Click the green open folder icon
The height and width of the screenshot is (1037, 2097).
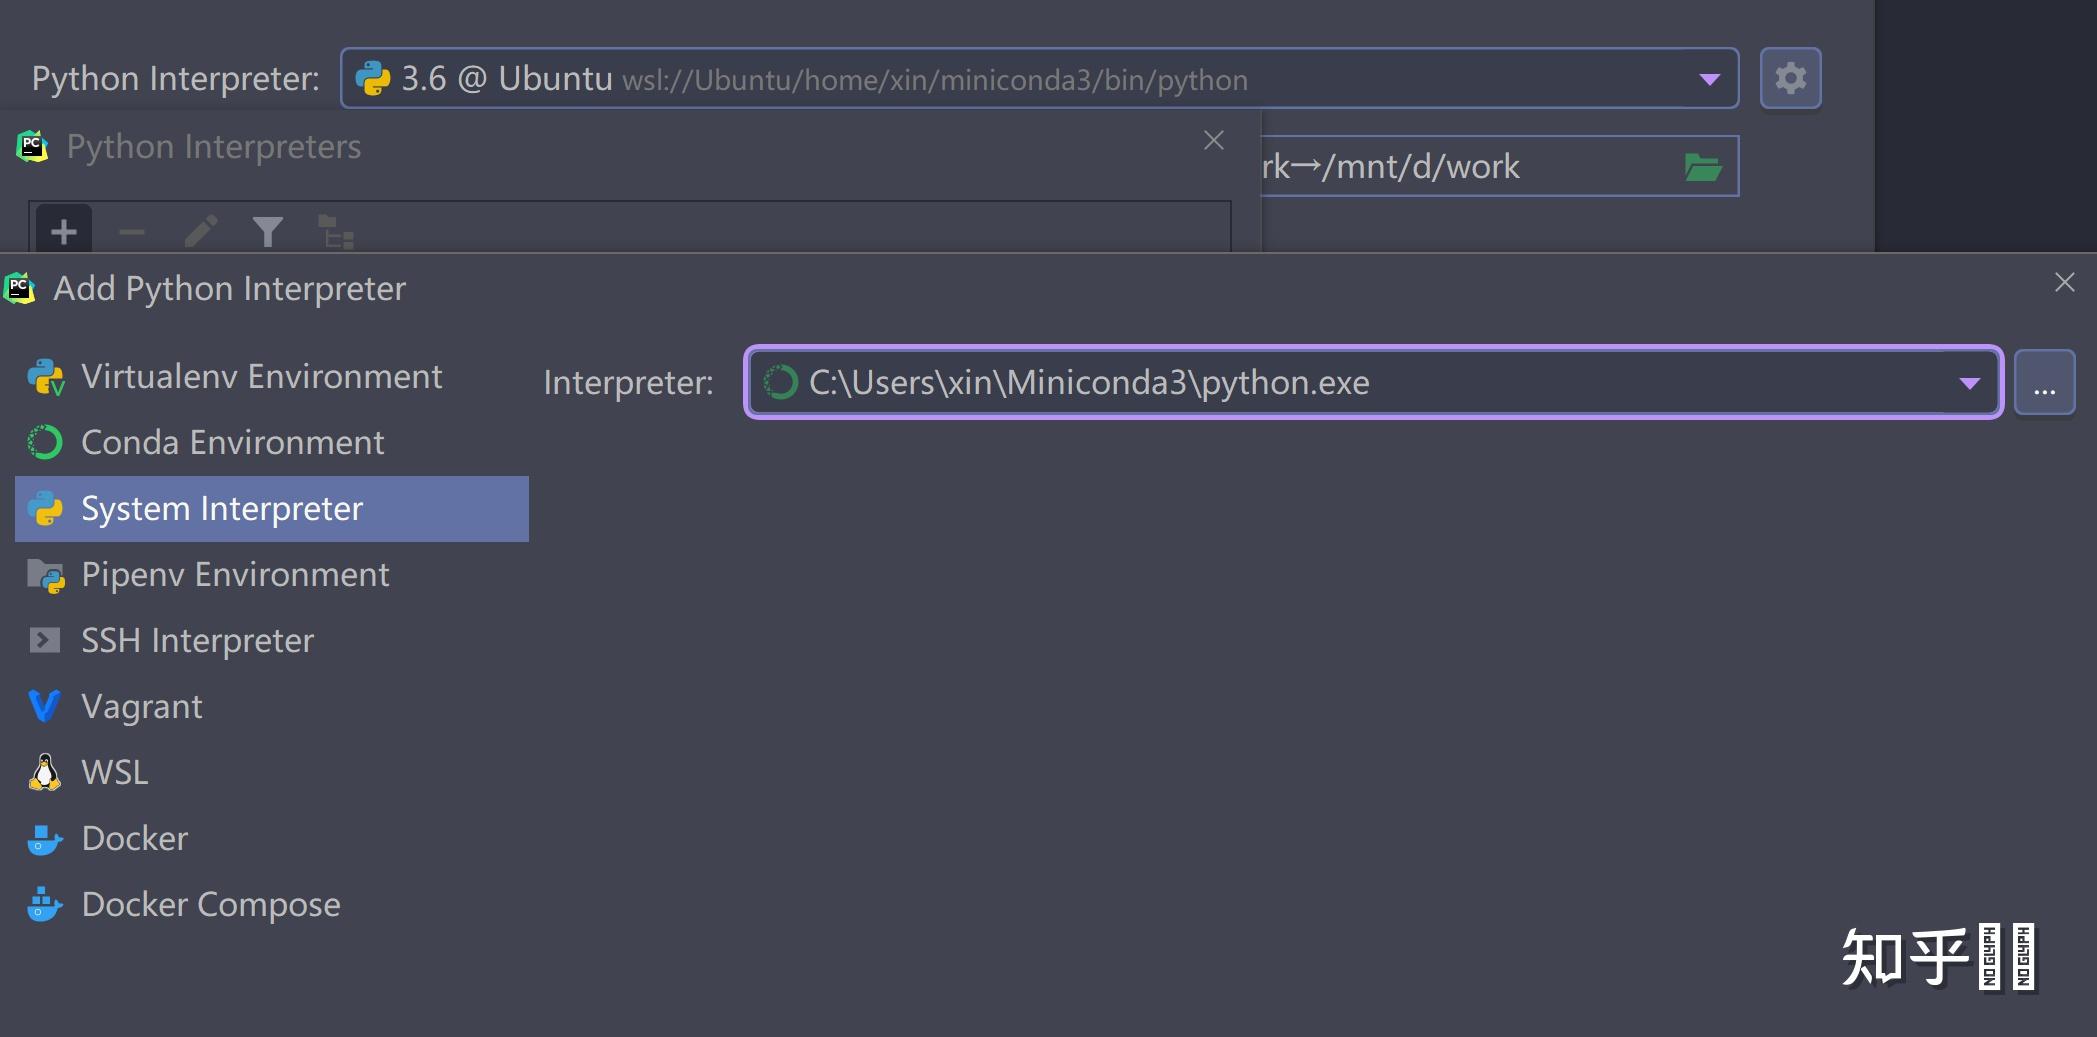point(1703,166)
